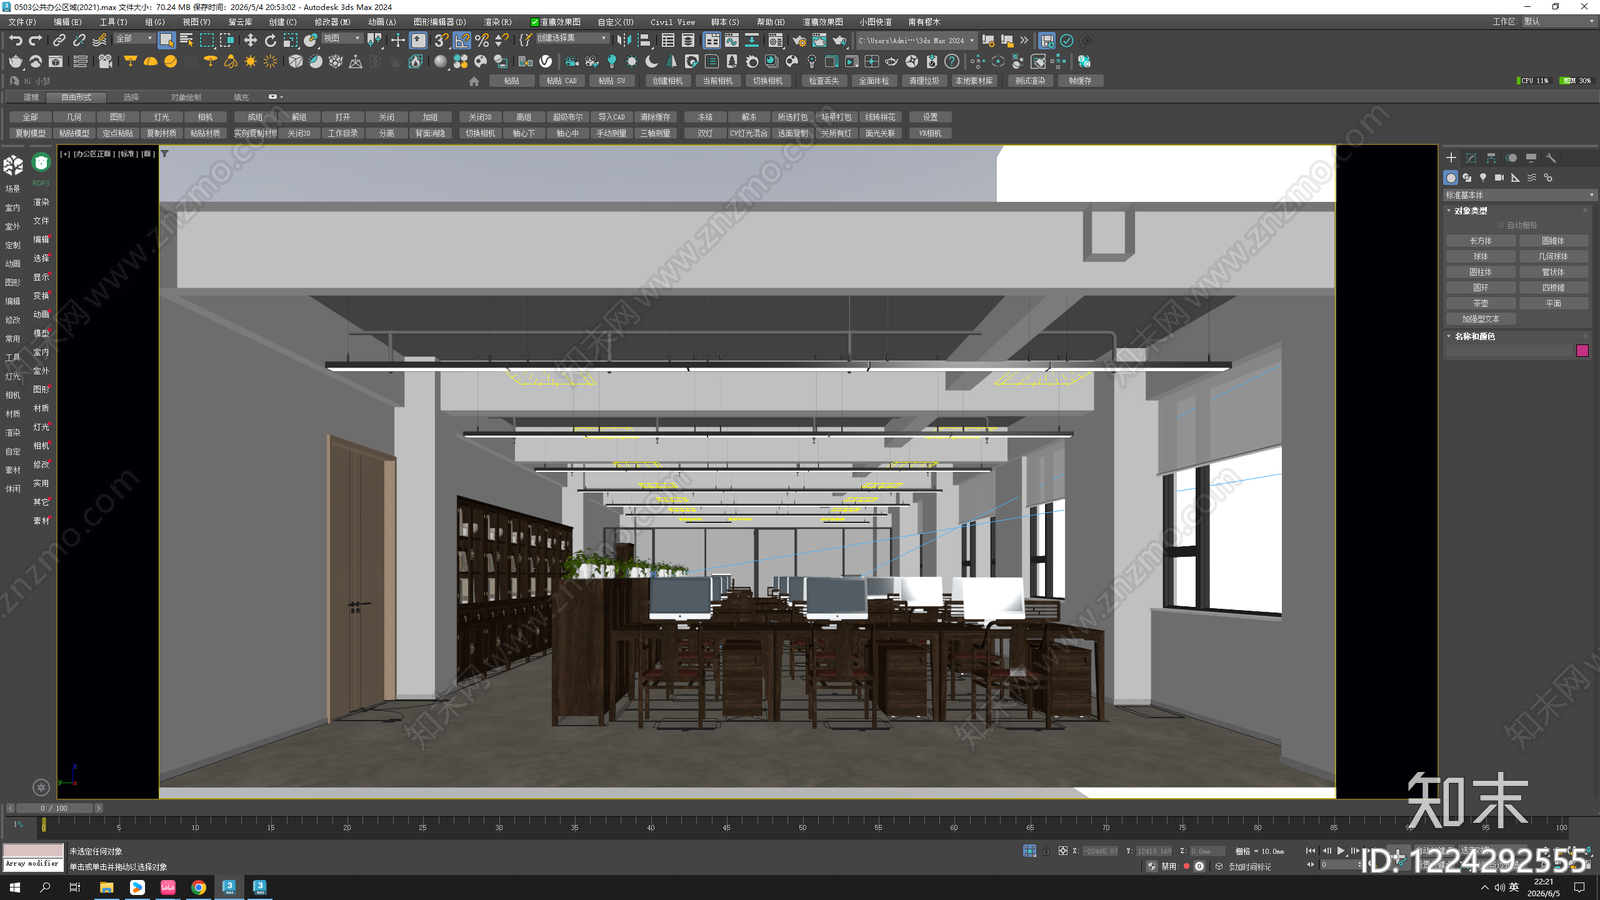The height and width of the screenshot is (900, 1600).
Task: Open the 修改器(M) menu
Action: pos(332,22)
